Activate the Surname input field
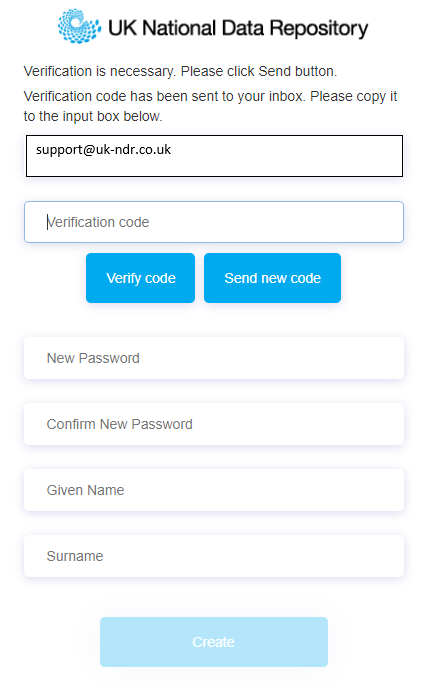Image resolution: width=427 pixels, height=687 pixels. click(x=214, y=556)
